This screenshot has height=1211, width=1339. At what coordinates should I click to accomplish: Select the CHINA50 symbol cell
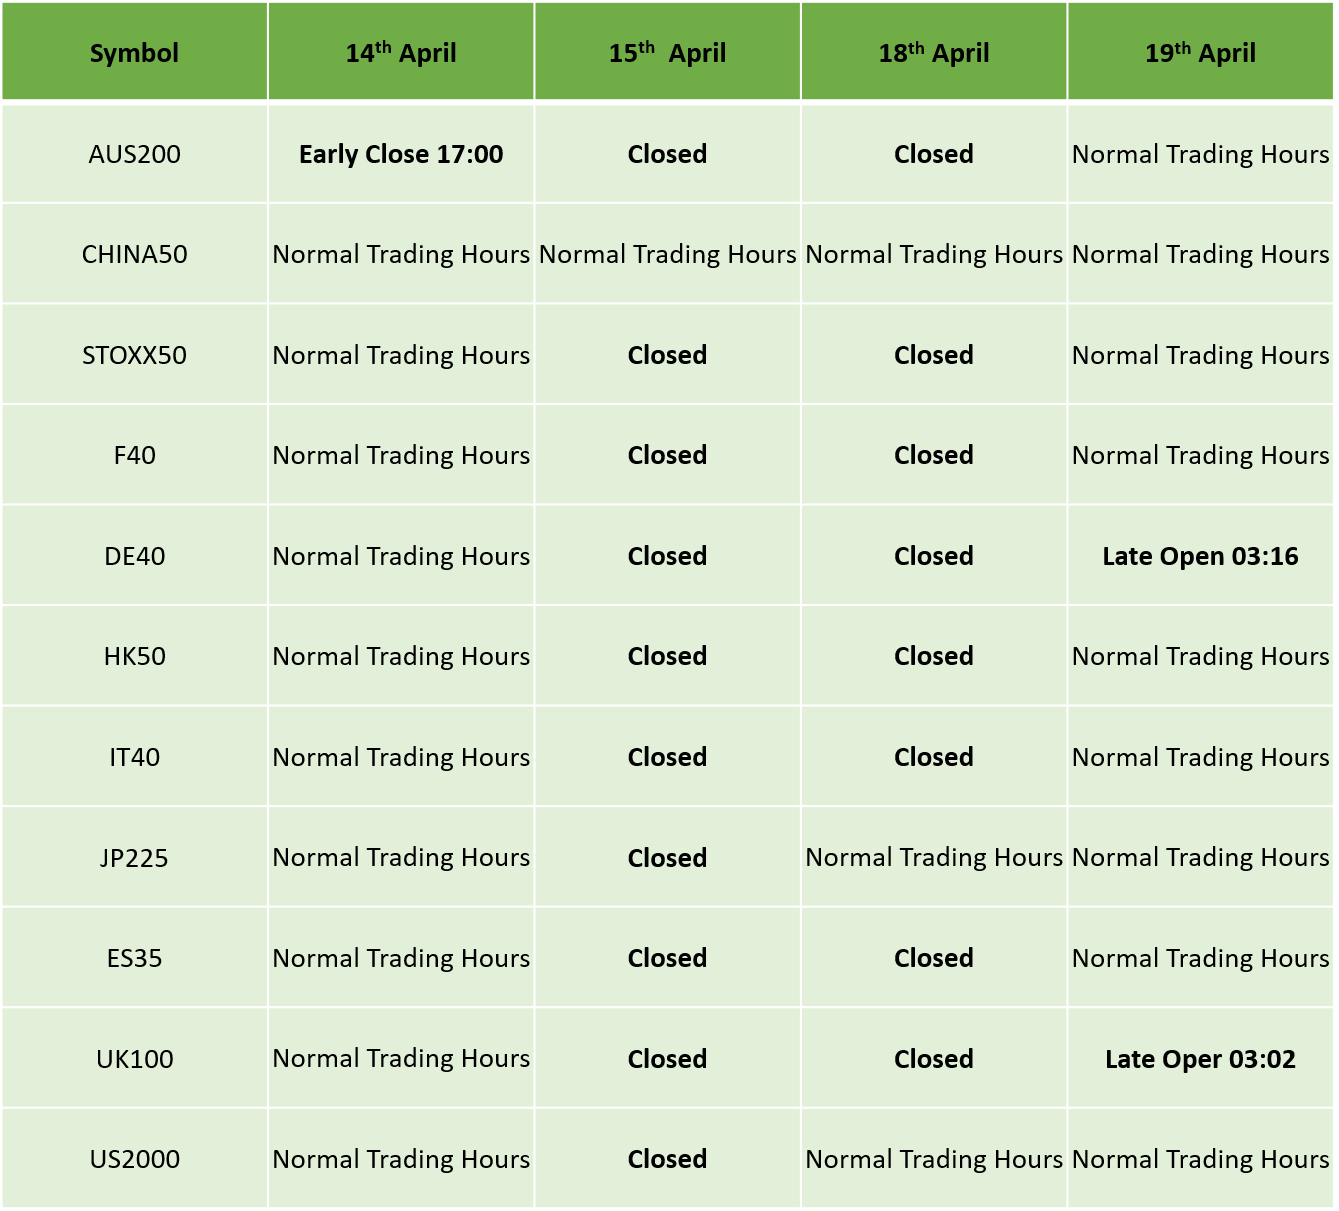point(134,254)
